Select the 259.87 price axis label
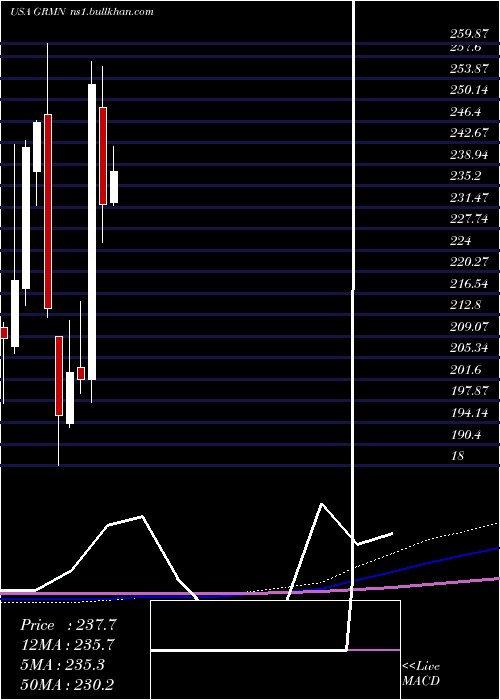 click(469, 33)
